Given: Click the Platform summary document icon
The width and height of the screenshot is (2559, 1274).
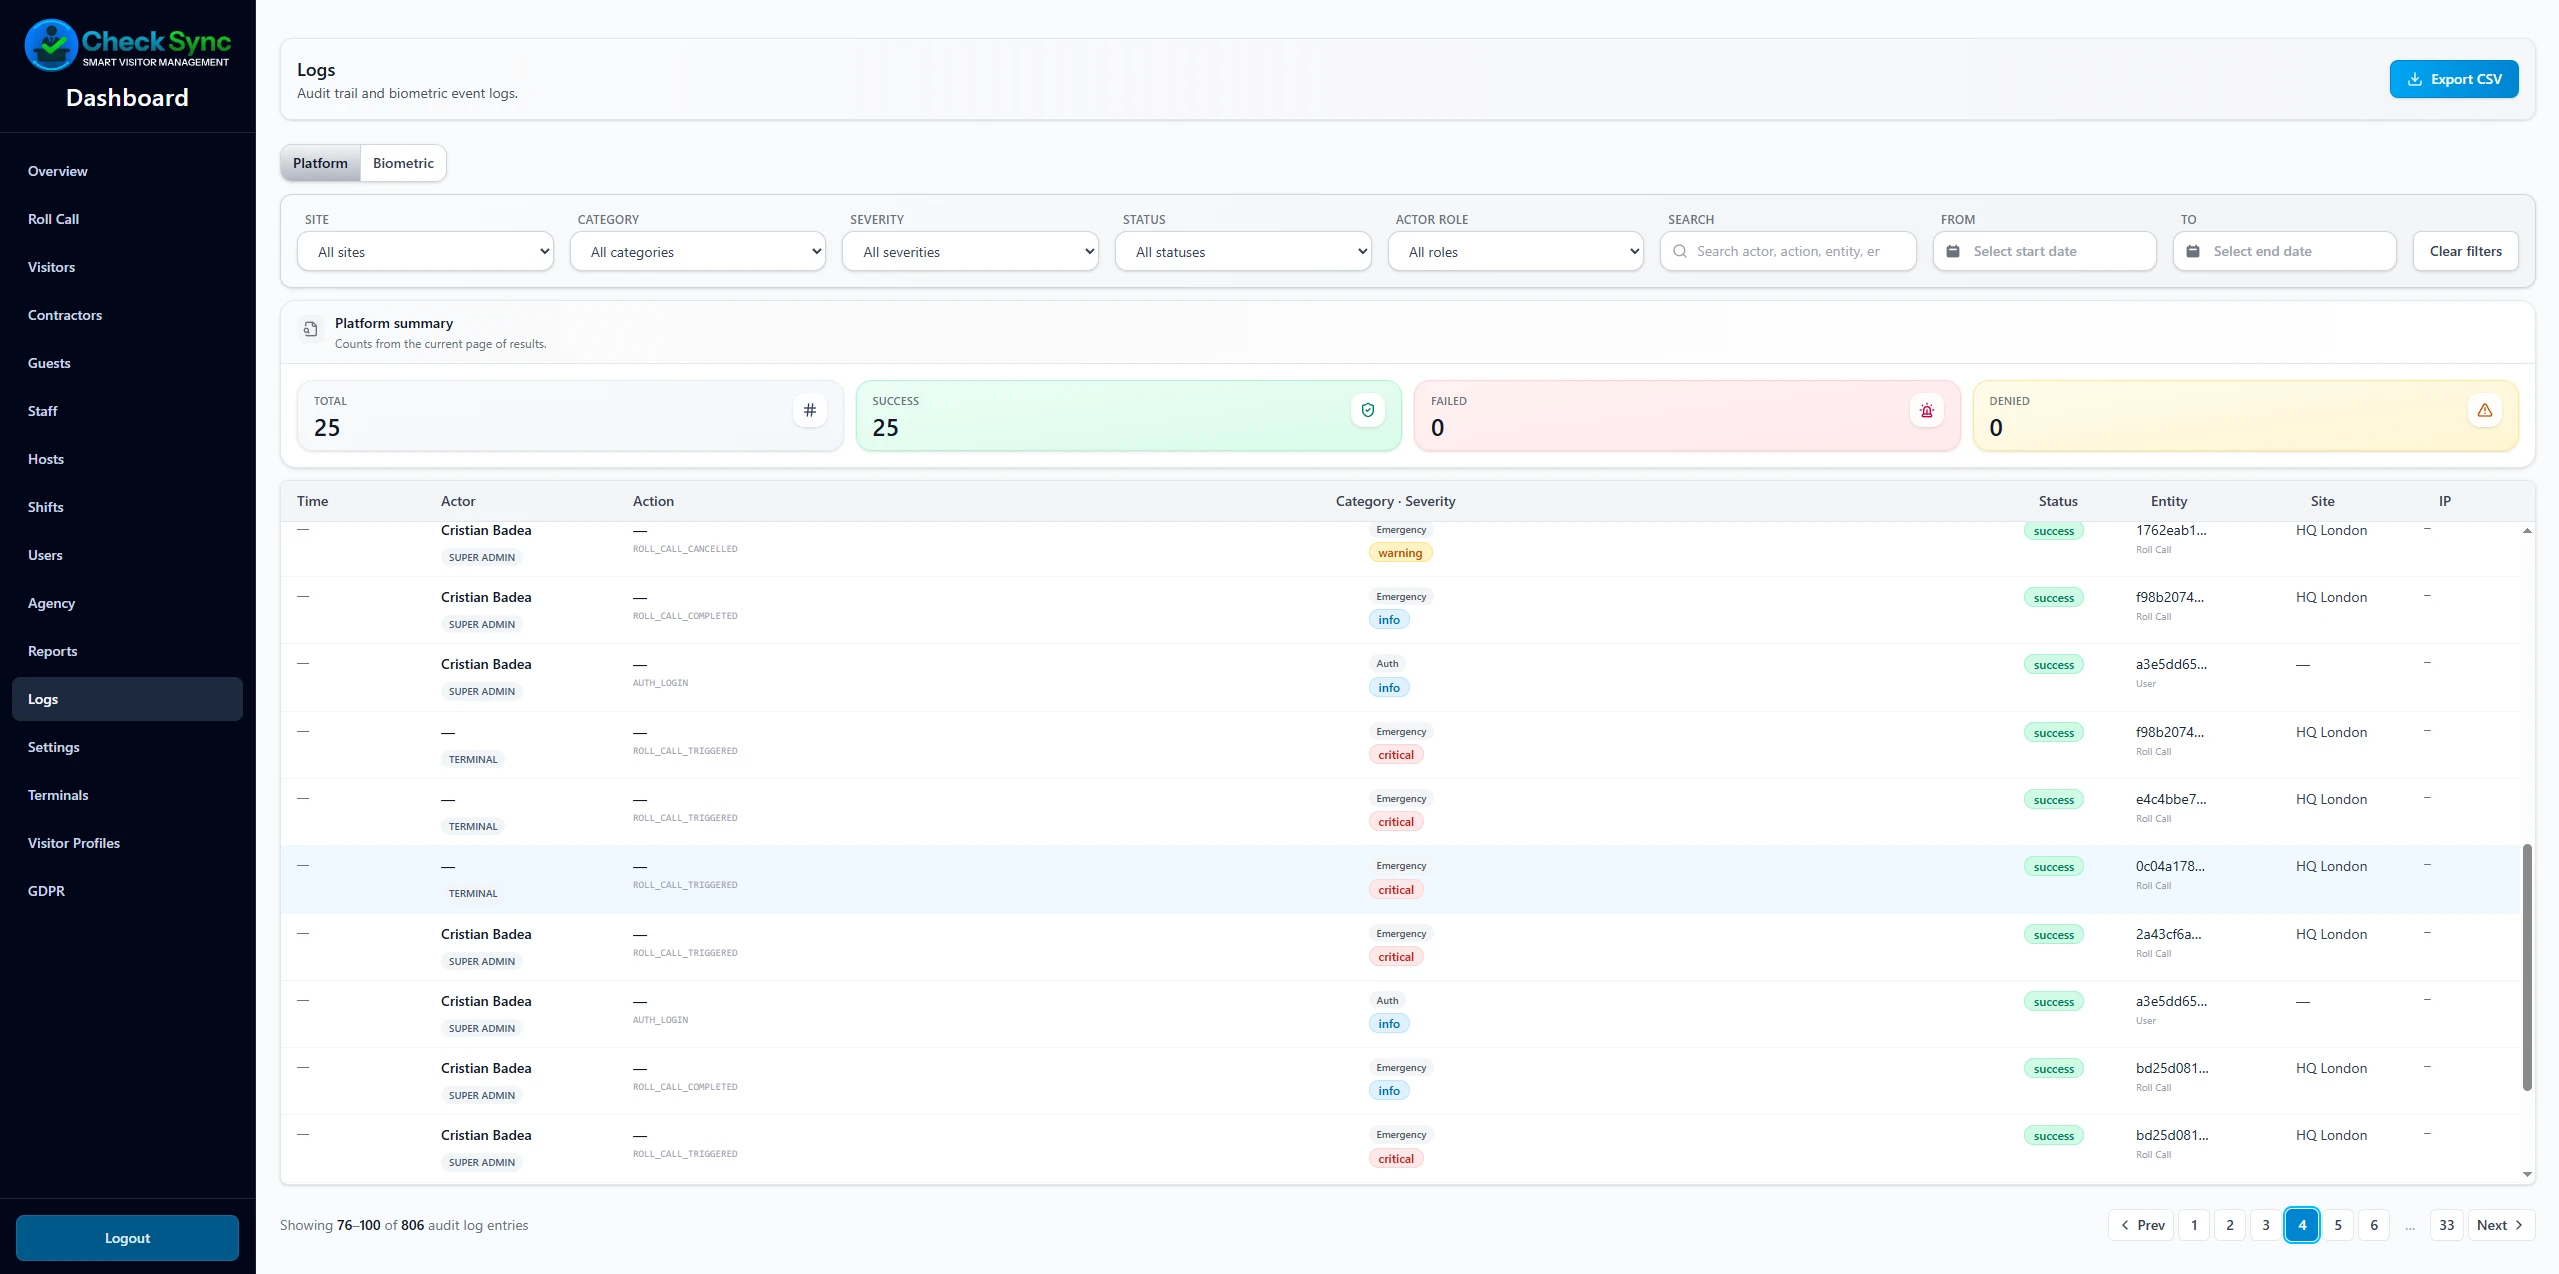Looking at the screenshot, I should point(311,329).
